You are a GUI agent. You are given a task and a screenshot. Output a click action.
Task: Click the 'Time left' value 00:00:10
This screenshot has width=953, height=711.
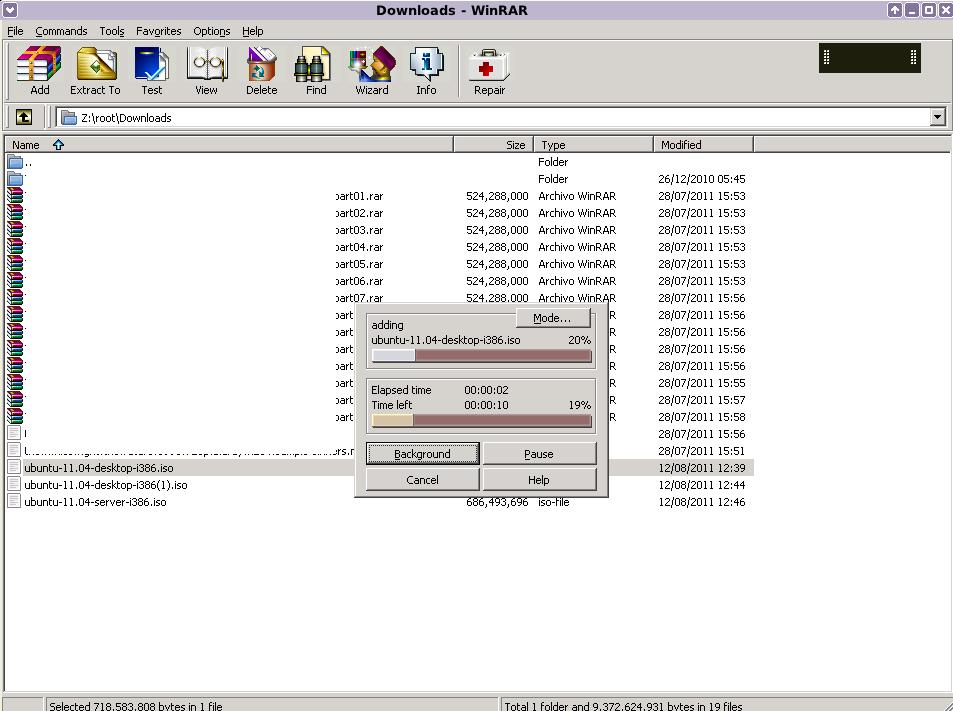(x=486, y=405)
